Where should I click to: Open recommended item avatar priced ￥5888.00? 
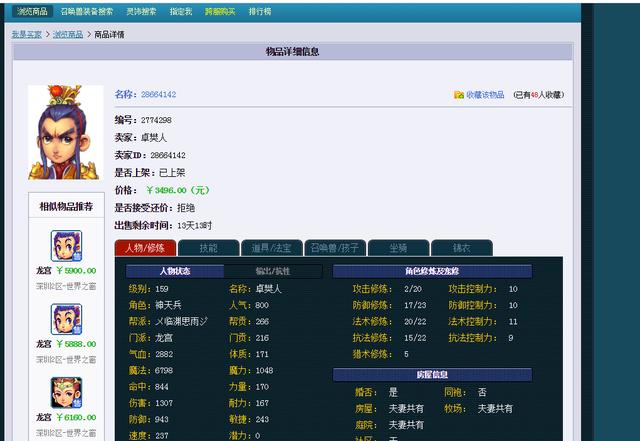pyautogui.click(x=66, y=319)
